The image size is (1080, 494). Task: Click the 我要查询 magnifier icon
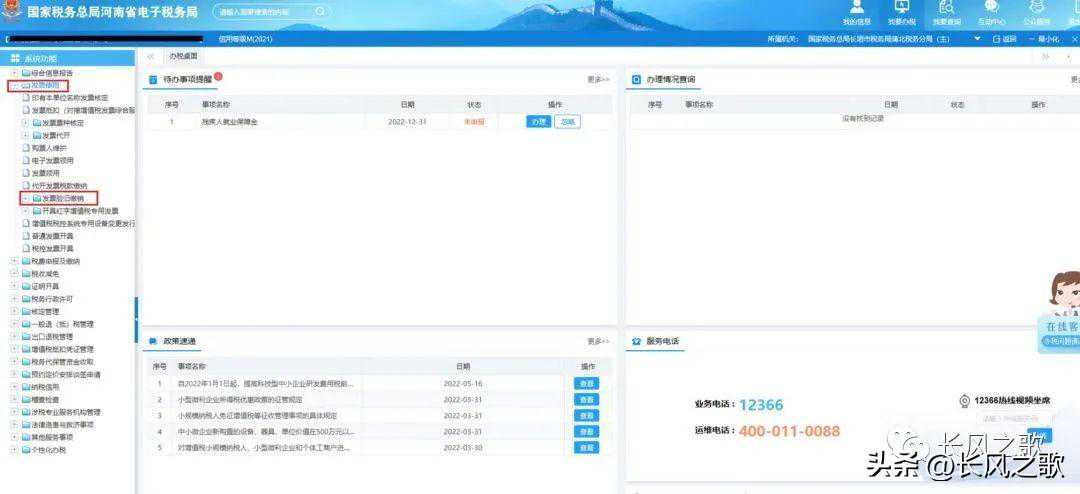point(946,10)
